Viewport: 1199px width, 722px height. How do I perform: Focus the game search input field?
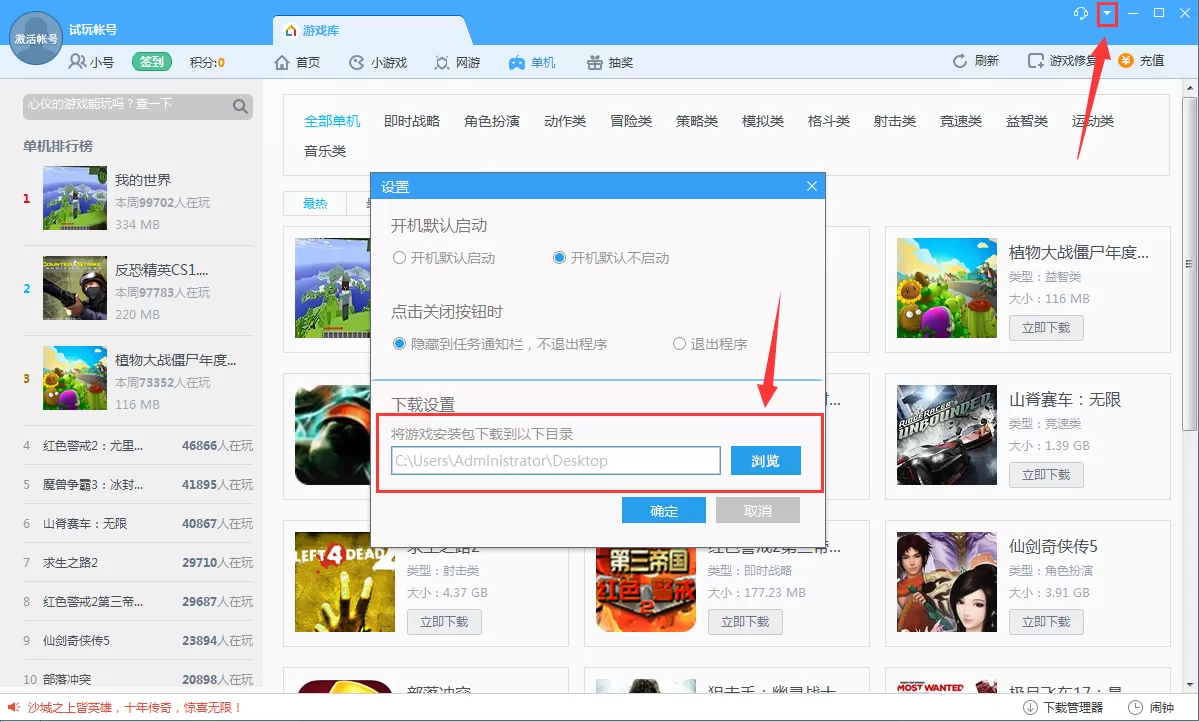pyautogui.click(x=127, y=106)
